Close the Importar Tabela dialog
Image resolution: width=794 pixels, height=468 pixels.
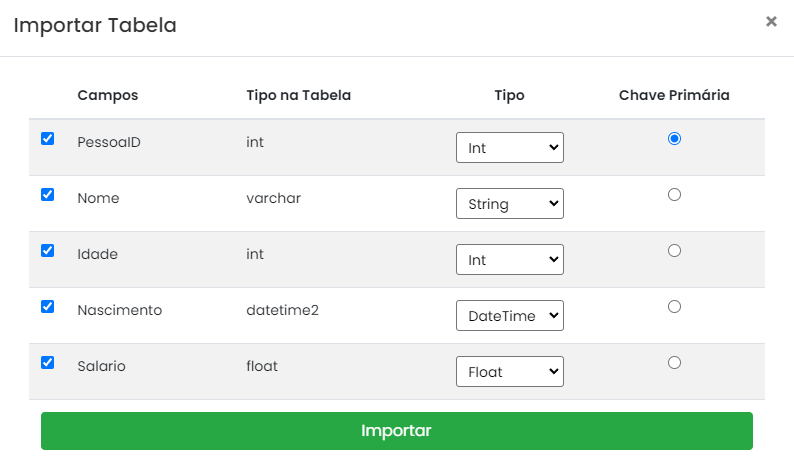coord(771,21)
